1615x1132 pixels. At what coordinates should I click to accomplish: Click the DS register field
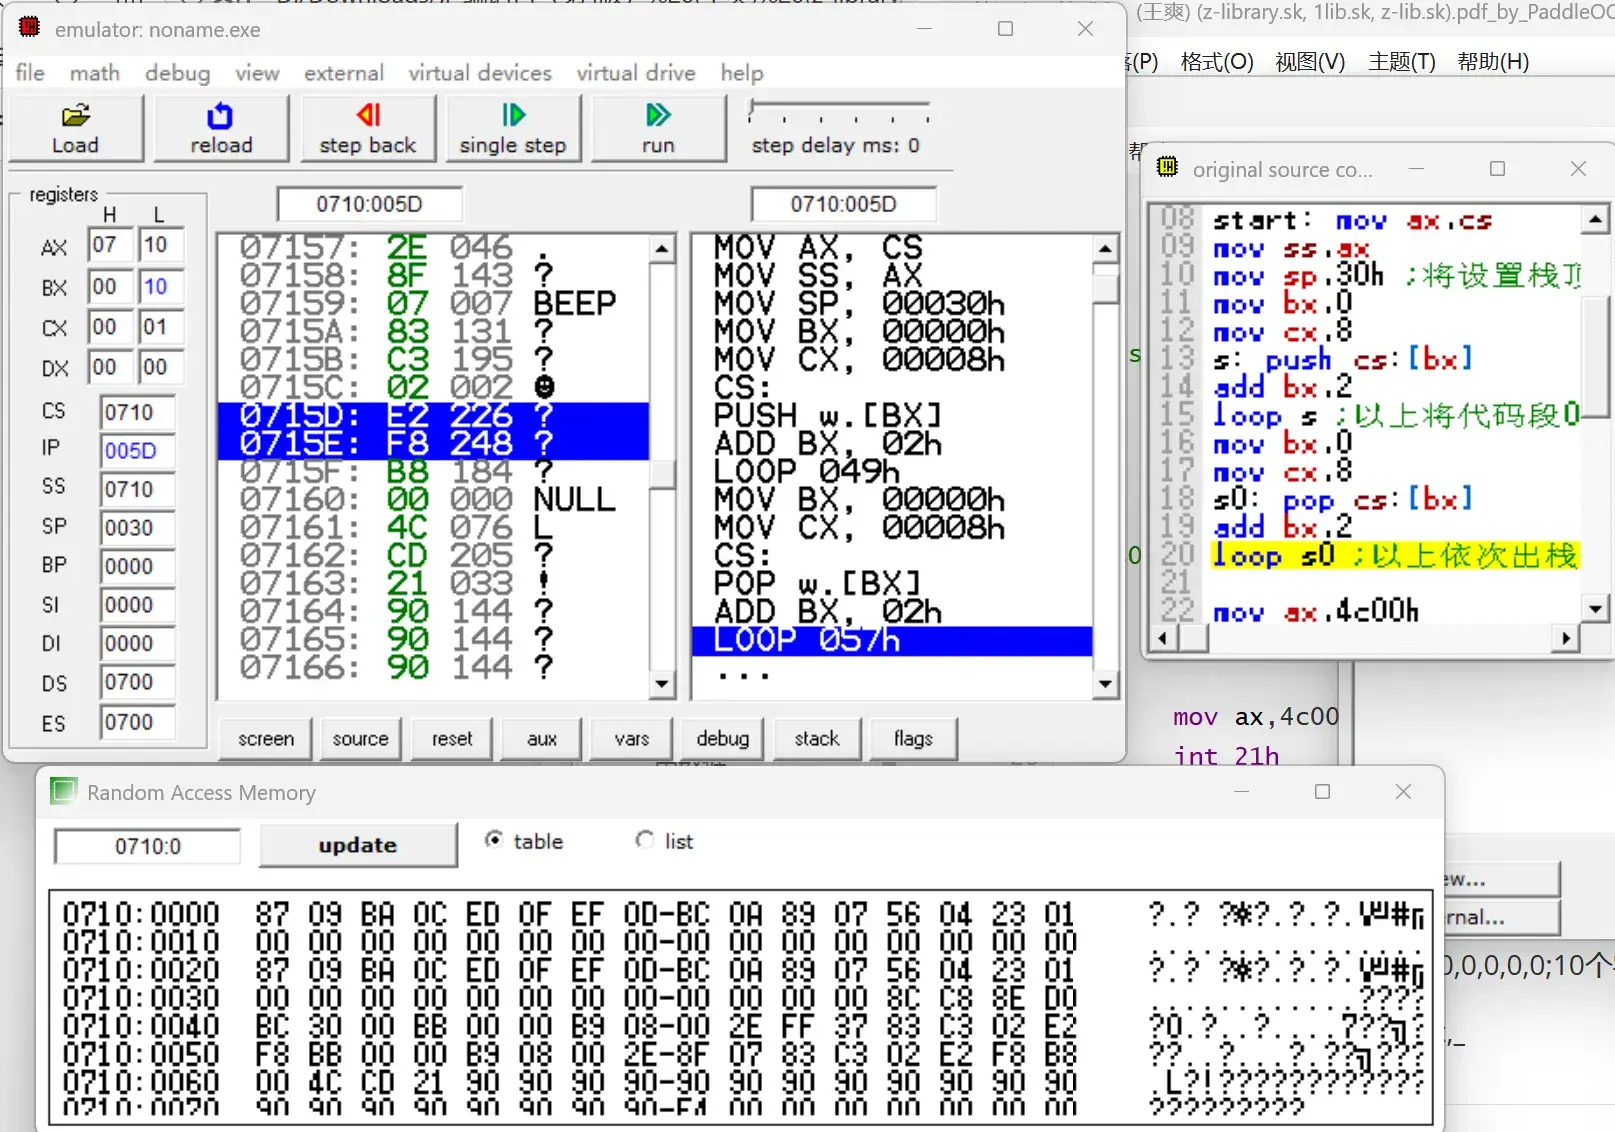(137, 683)
